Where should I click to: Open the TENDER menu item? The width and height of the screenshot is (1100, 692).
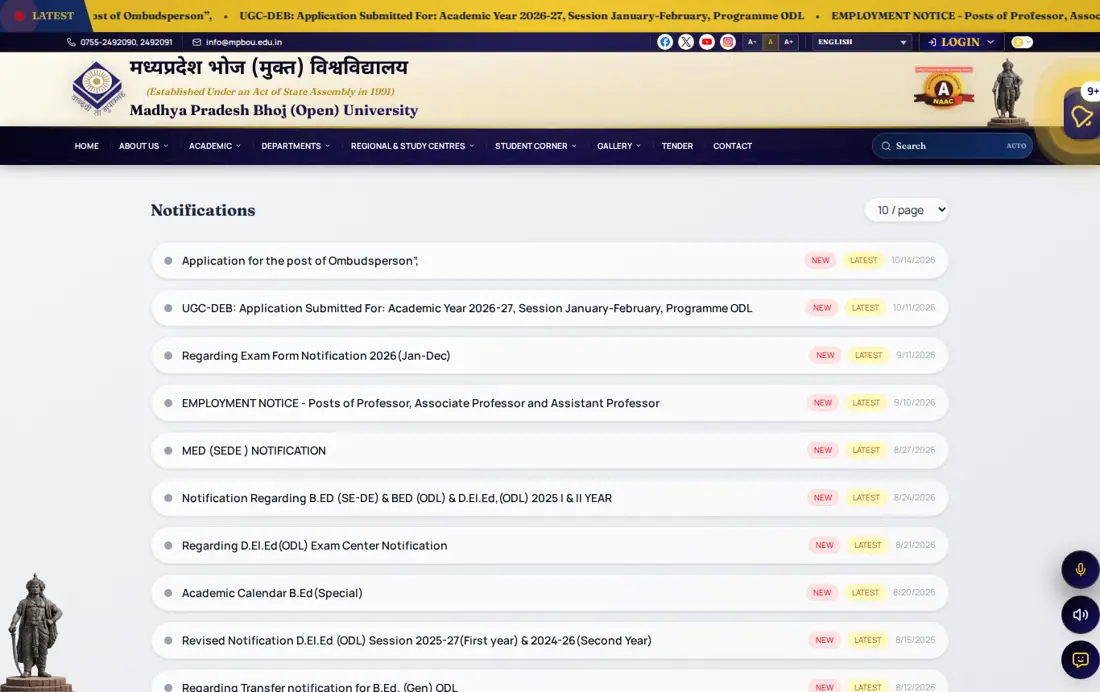pos(677,146)
